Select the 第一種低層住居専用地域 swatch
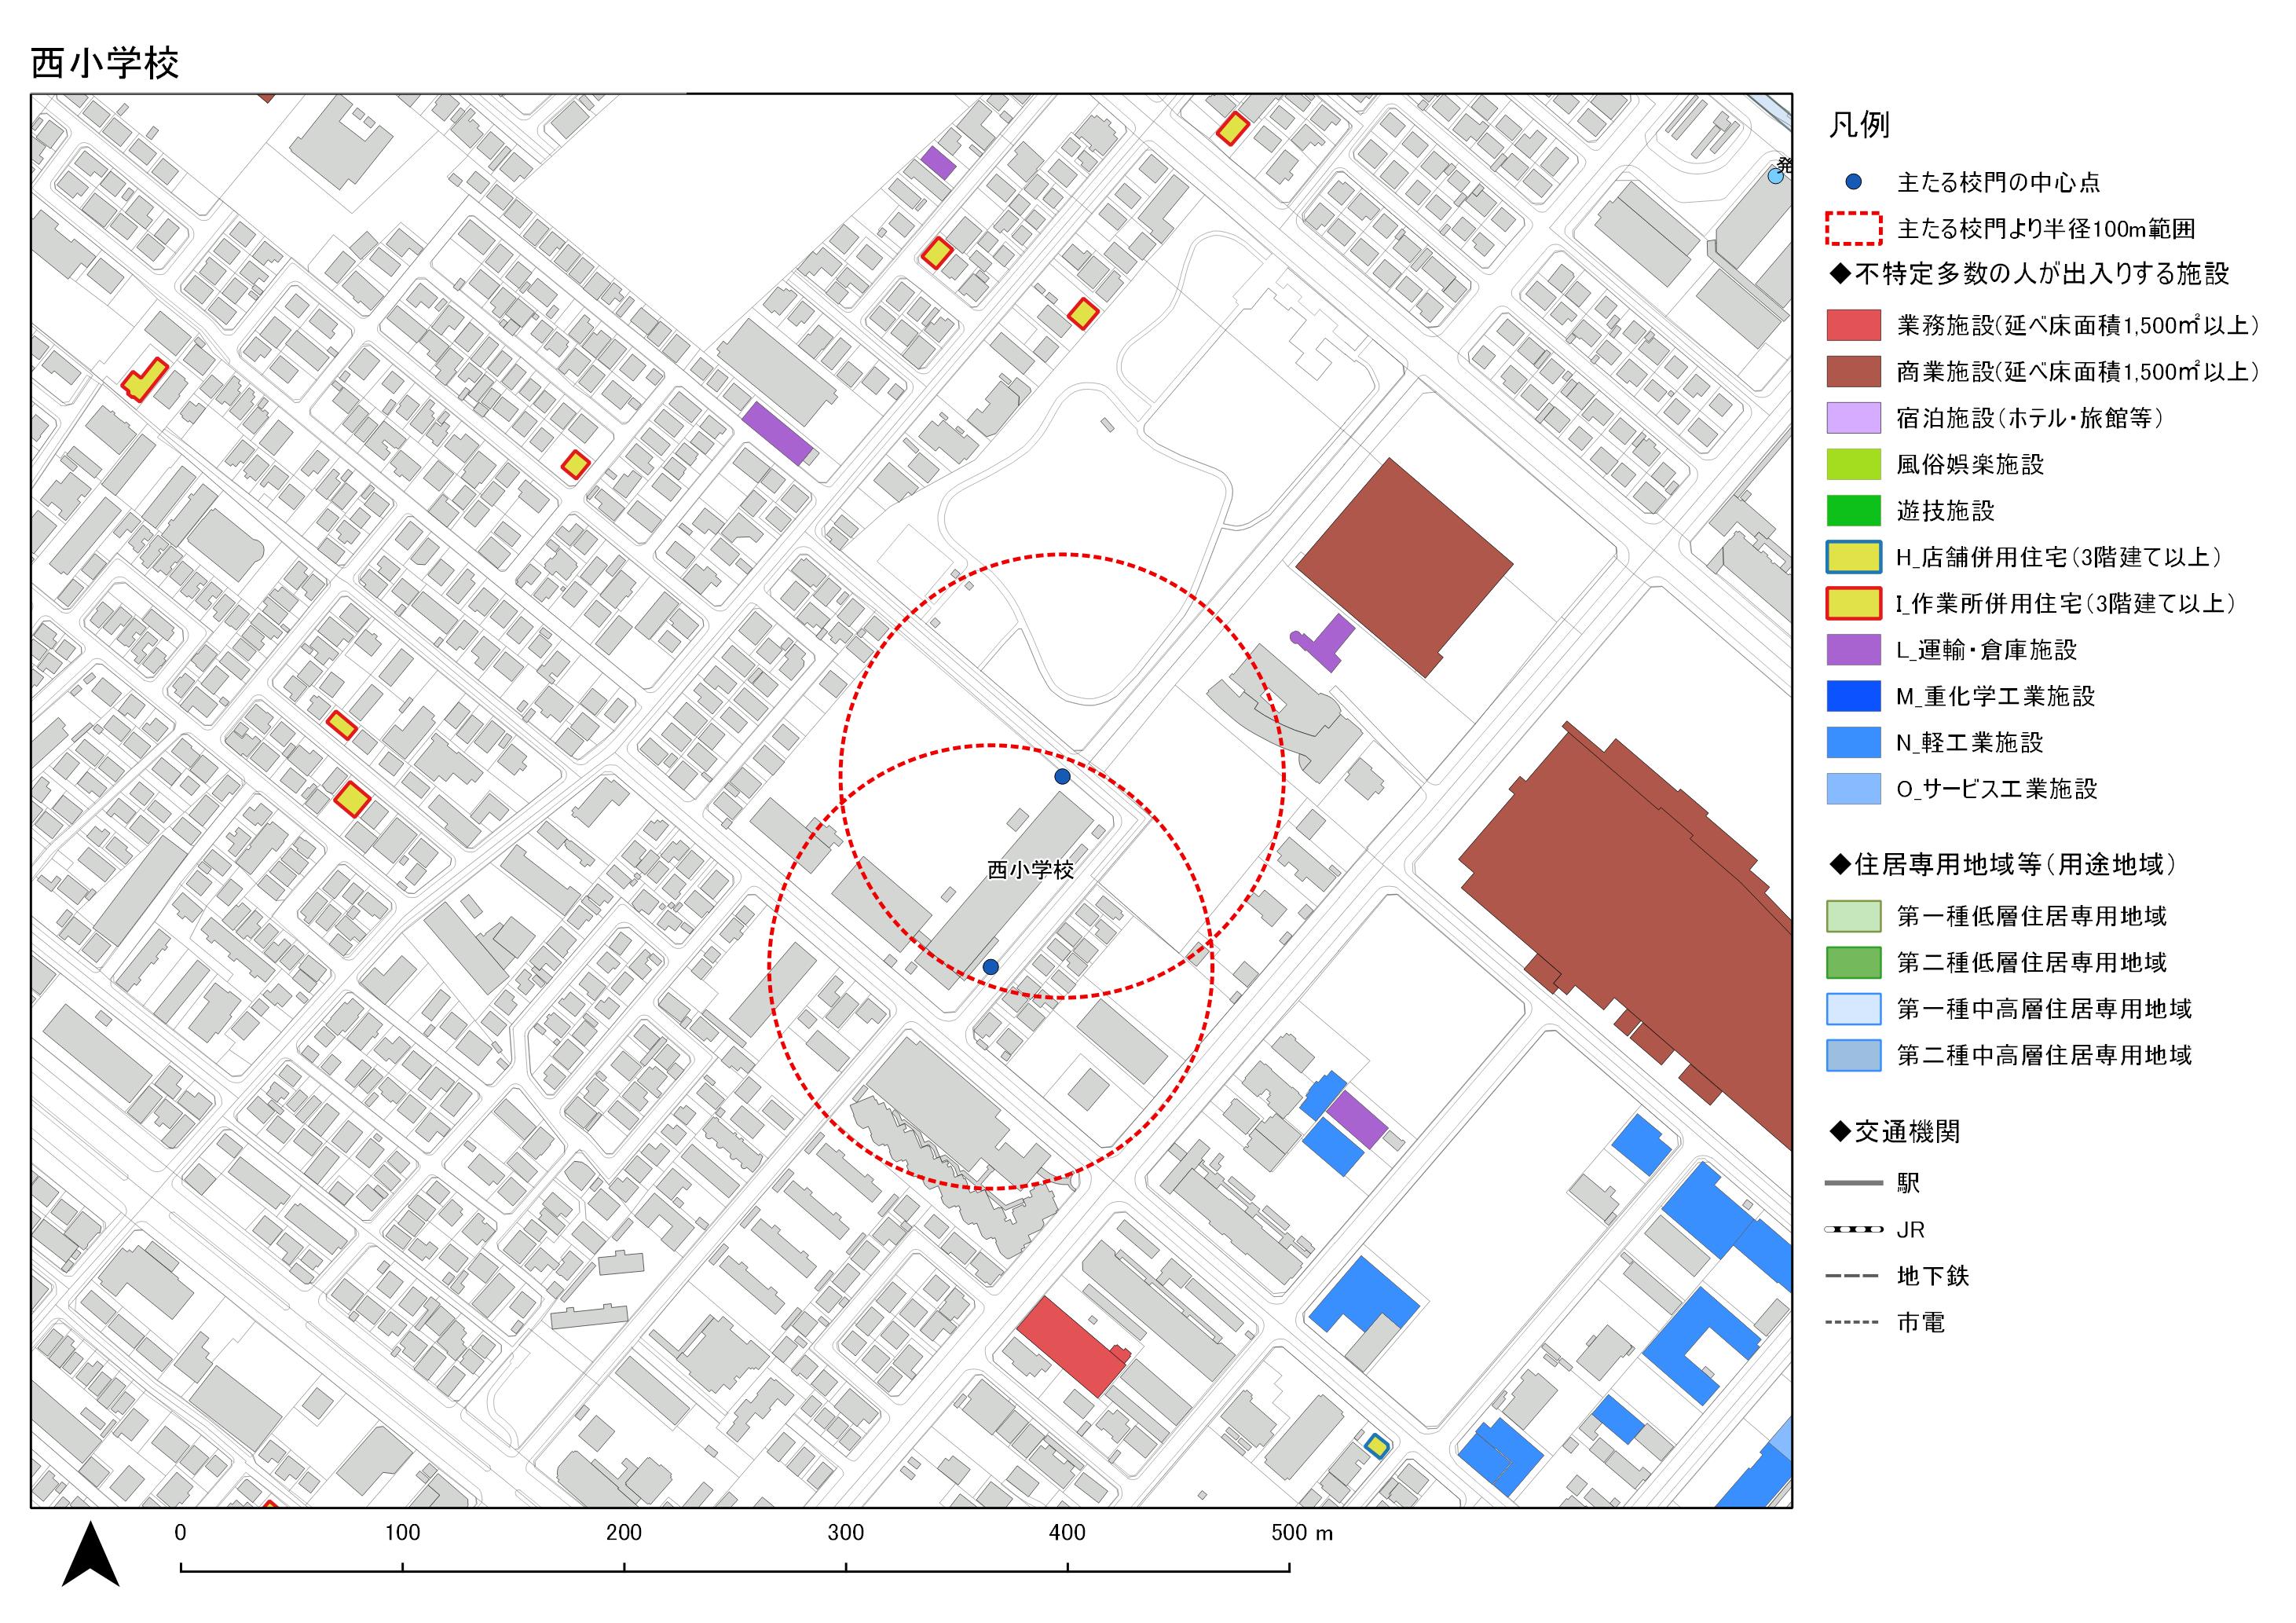2296x1623 pixels. [1853, 916]
